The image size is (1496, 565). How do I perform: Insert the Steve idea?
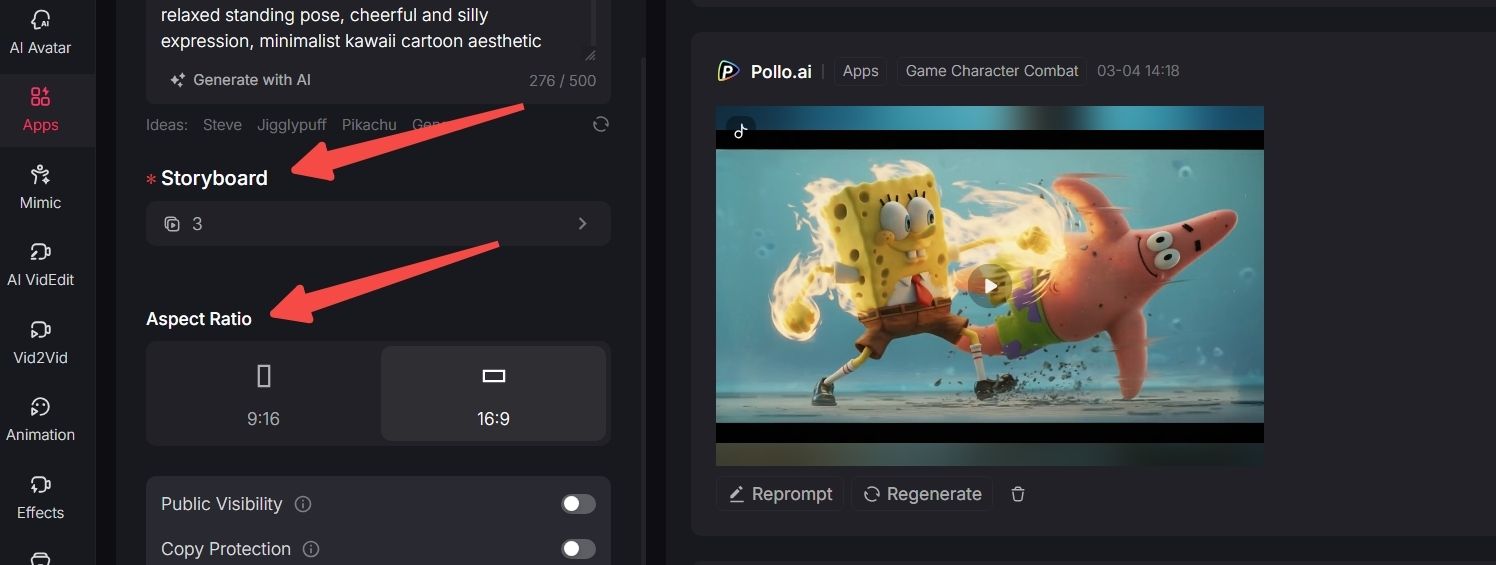pyautogui.click(x=222, y=125)
